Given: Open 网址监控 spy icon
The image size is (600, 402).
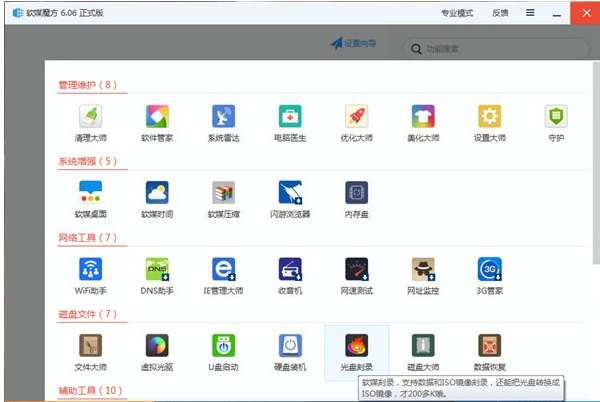Looking at the screenshot, I should (x=423, y=269).
